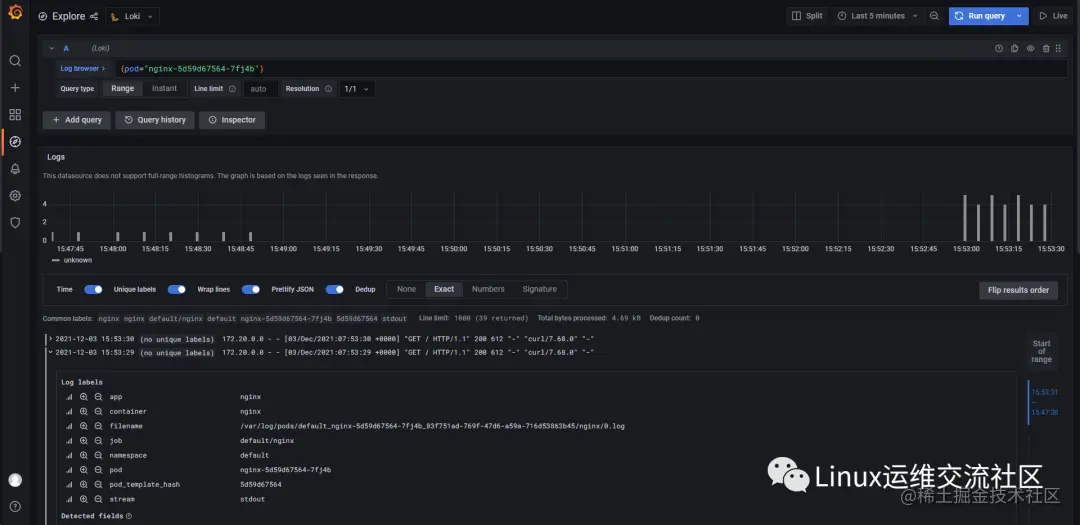The height and width of the screenshot is (525, 1080).
Task: Click the zoom out time range icon
Action: pos(934,16)
